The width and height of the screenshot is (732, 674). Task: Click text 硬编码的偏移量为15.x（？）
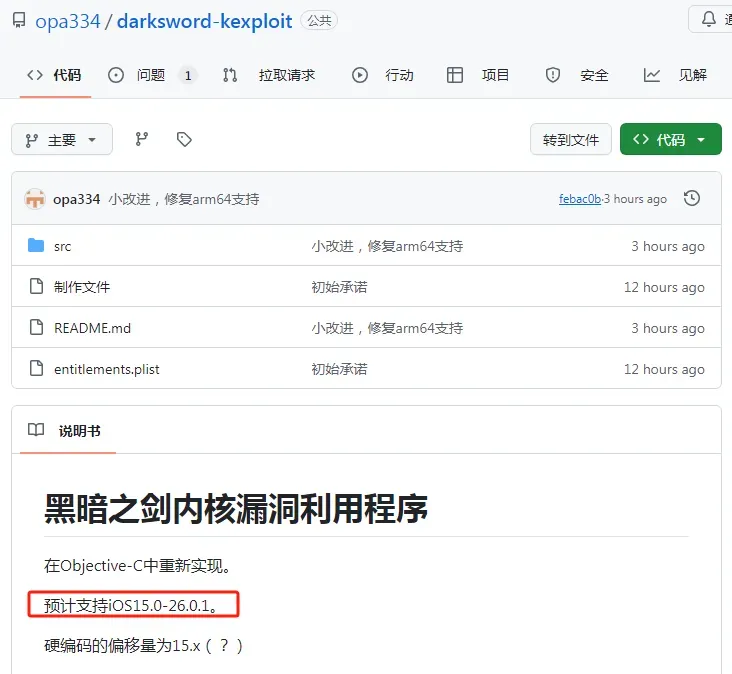point(143,646)
